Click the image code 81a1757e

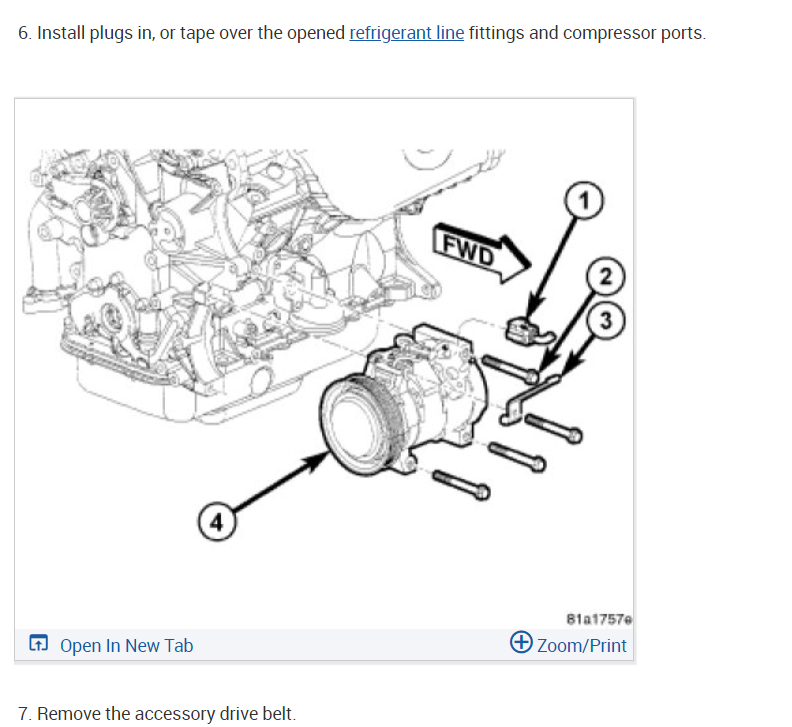pos(599,619)
